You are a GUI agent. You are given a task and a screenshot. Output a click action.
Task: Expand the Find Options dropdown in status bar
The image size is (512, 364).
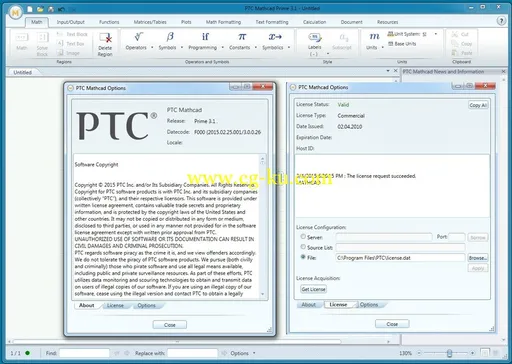(254, 353)
